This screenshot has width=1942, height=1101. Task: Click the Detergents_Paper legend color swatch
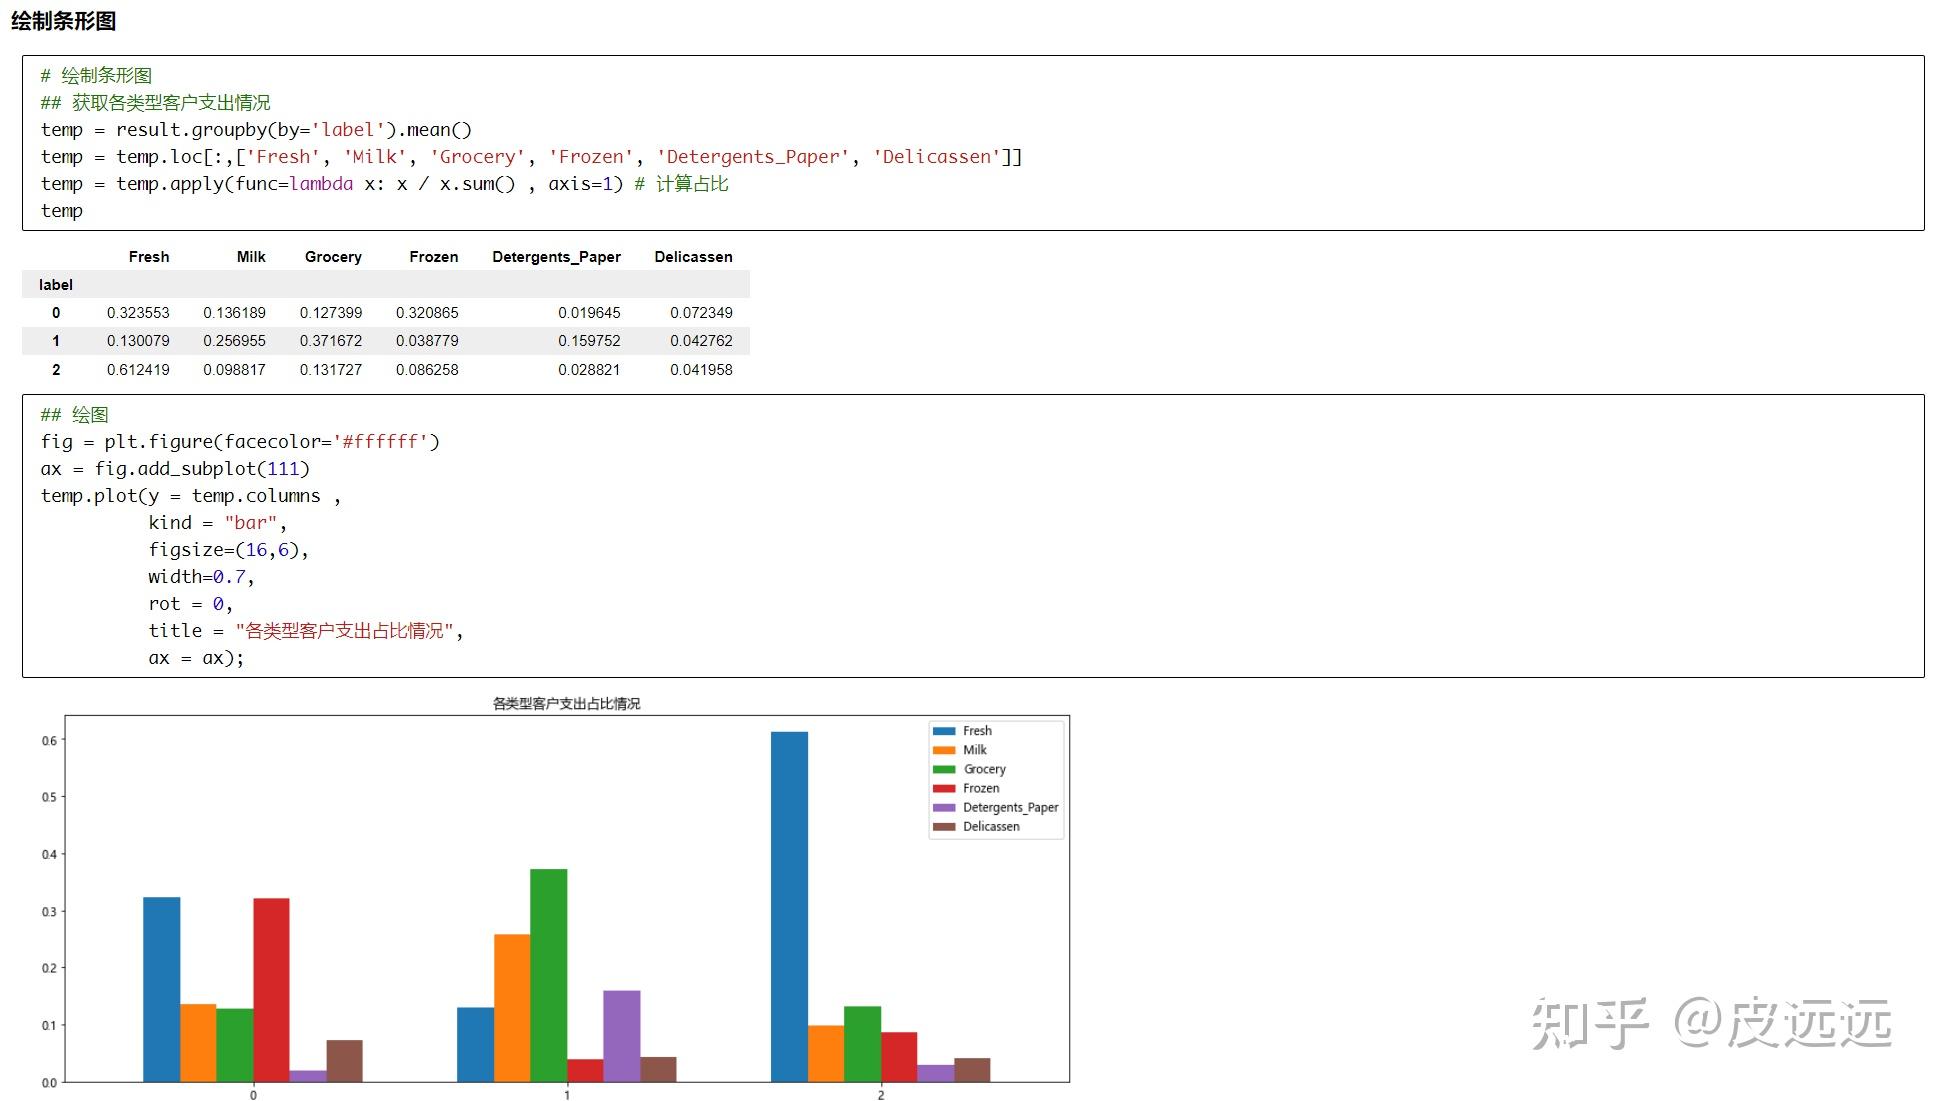[x=944, y=807]
